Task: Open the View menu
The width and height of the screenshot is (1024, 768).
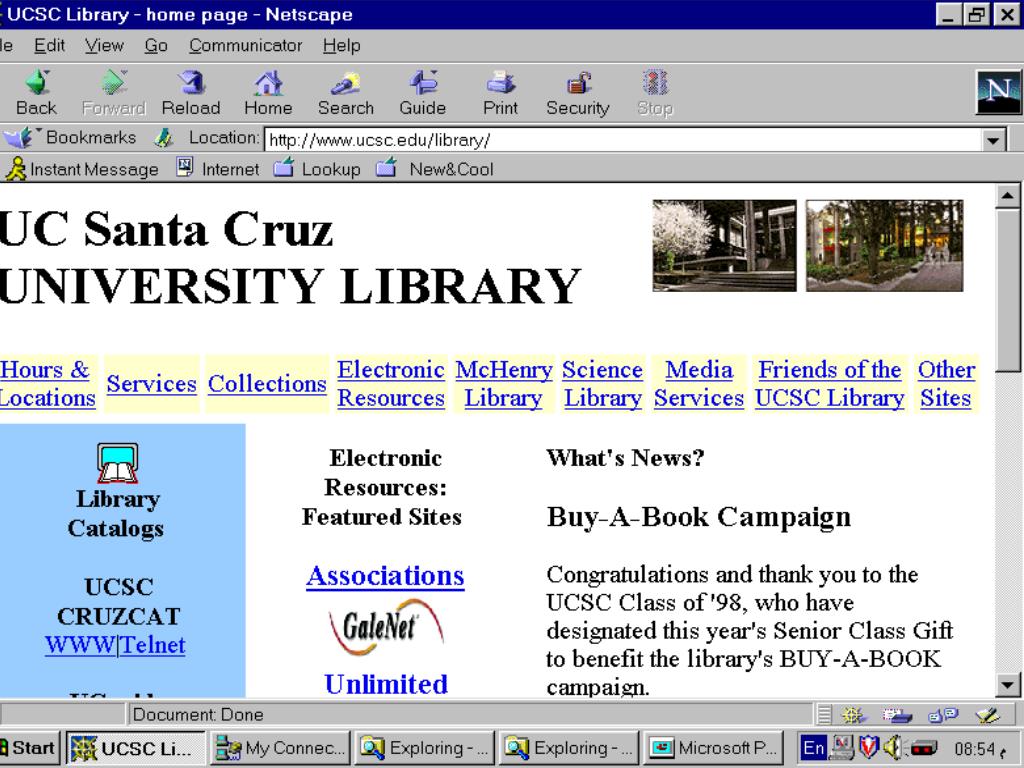Action: 104,46
